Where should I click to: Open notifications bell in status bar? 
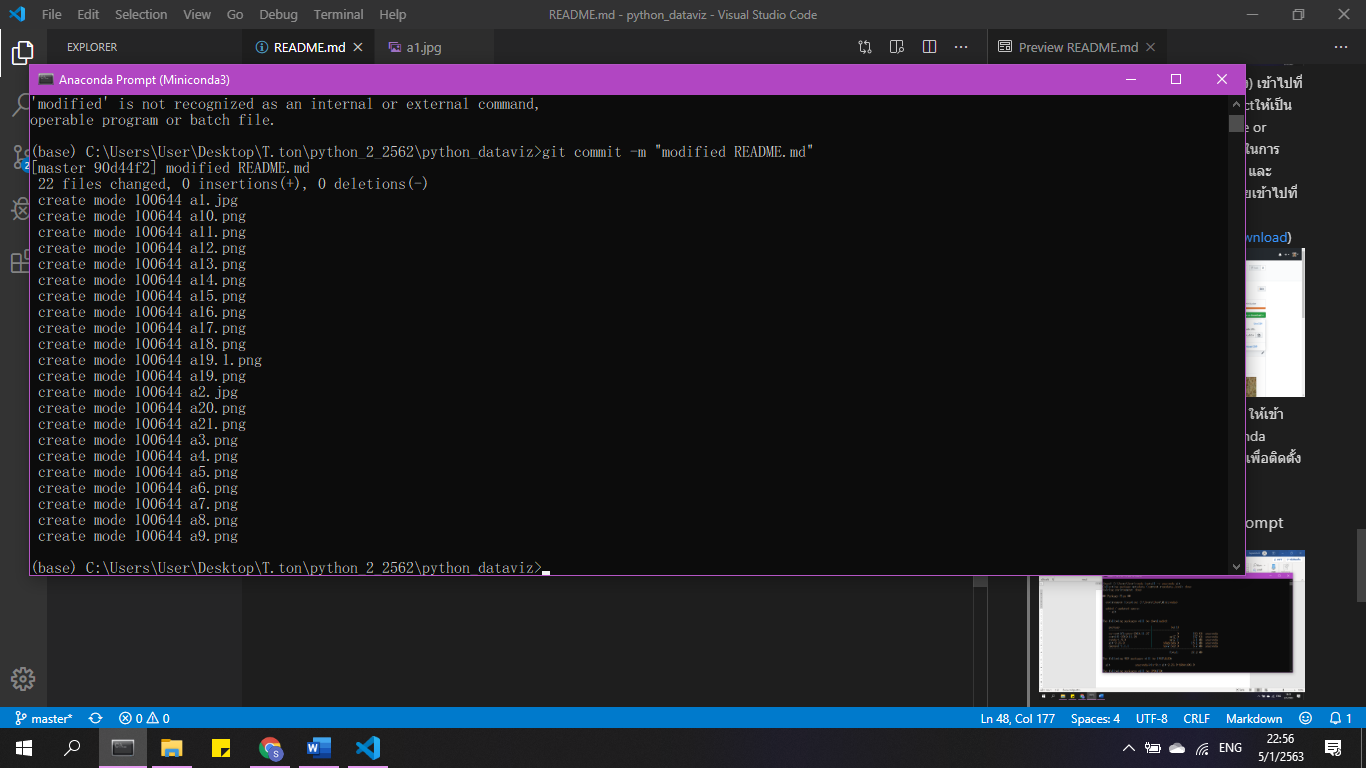[1341, 718]
